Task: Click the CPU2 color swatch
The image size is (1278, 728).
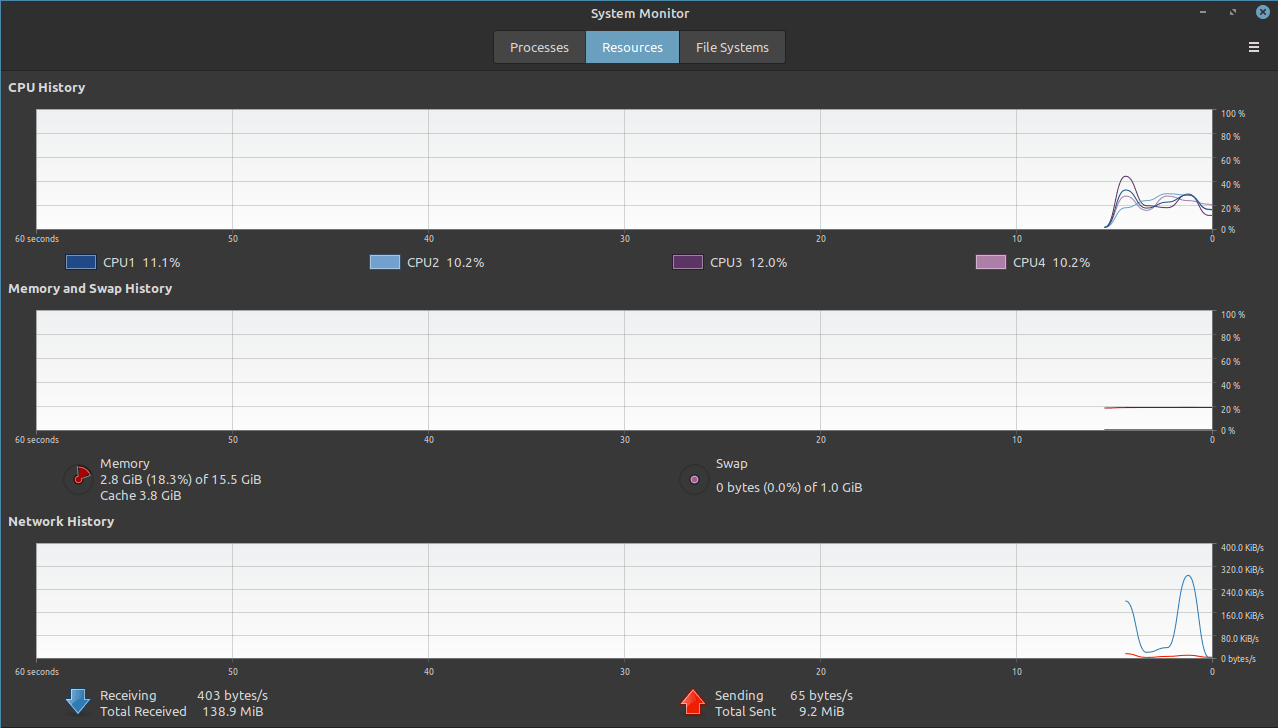Action: pos(385,262)
